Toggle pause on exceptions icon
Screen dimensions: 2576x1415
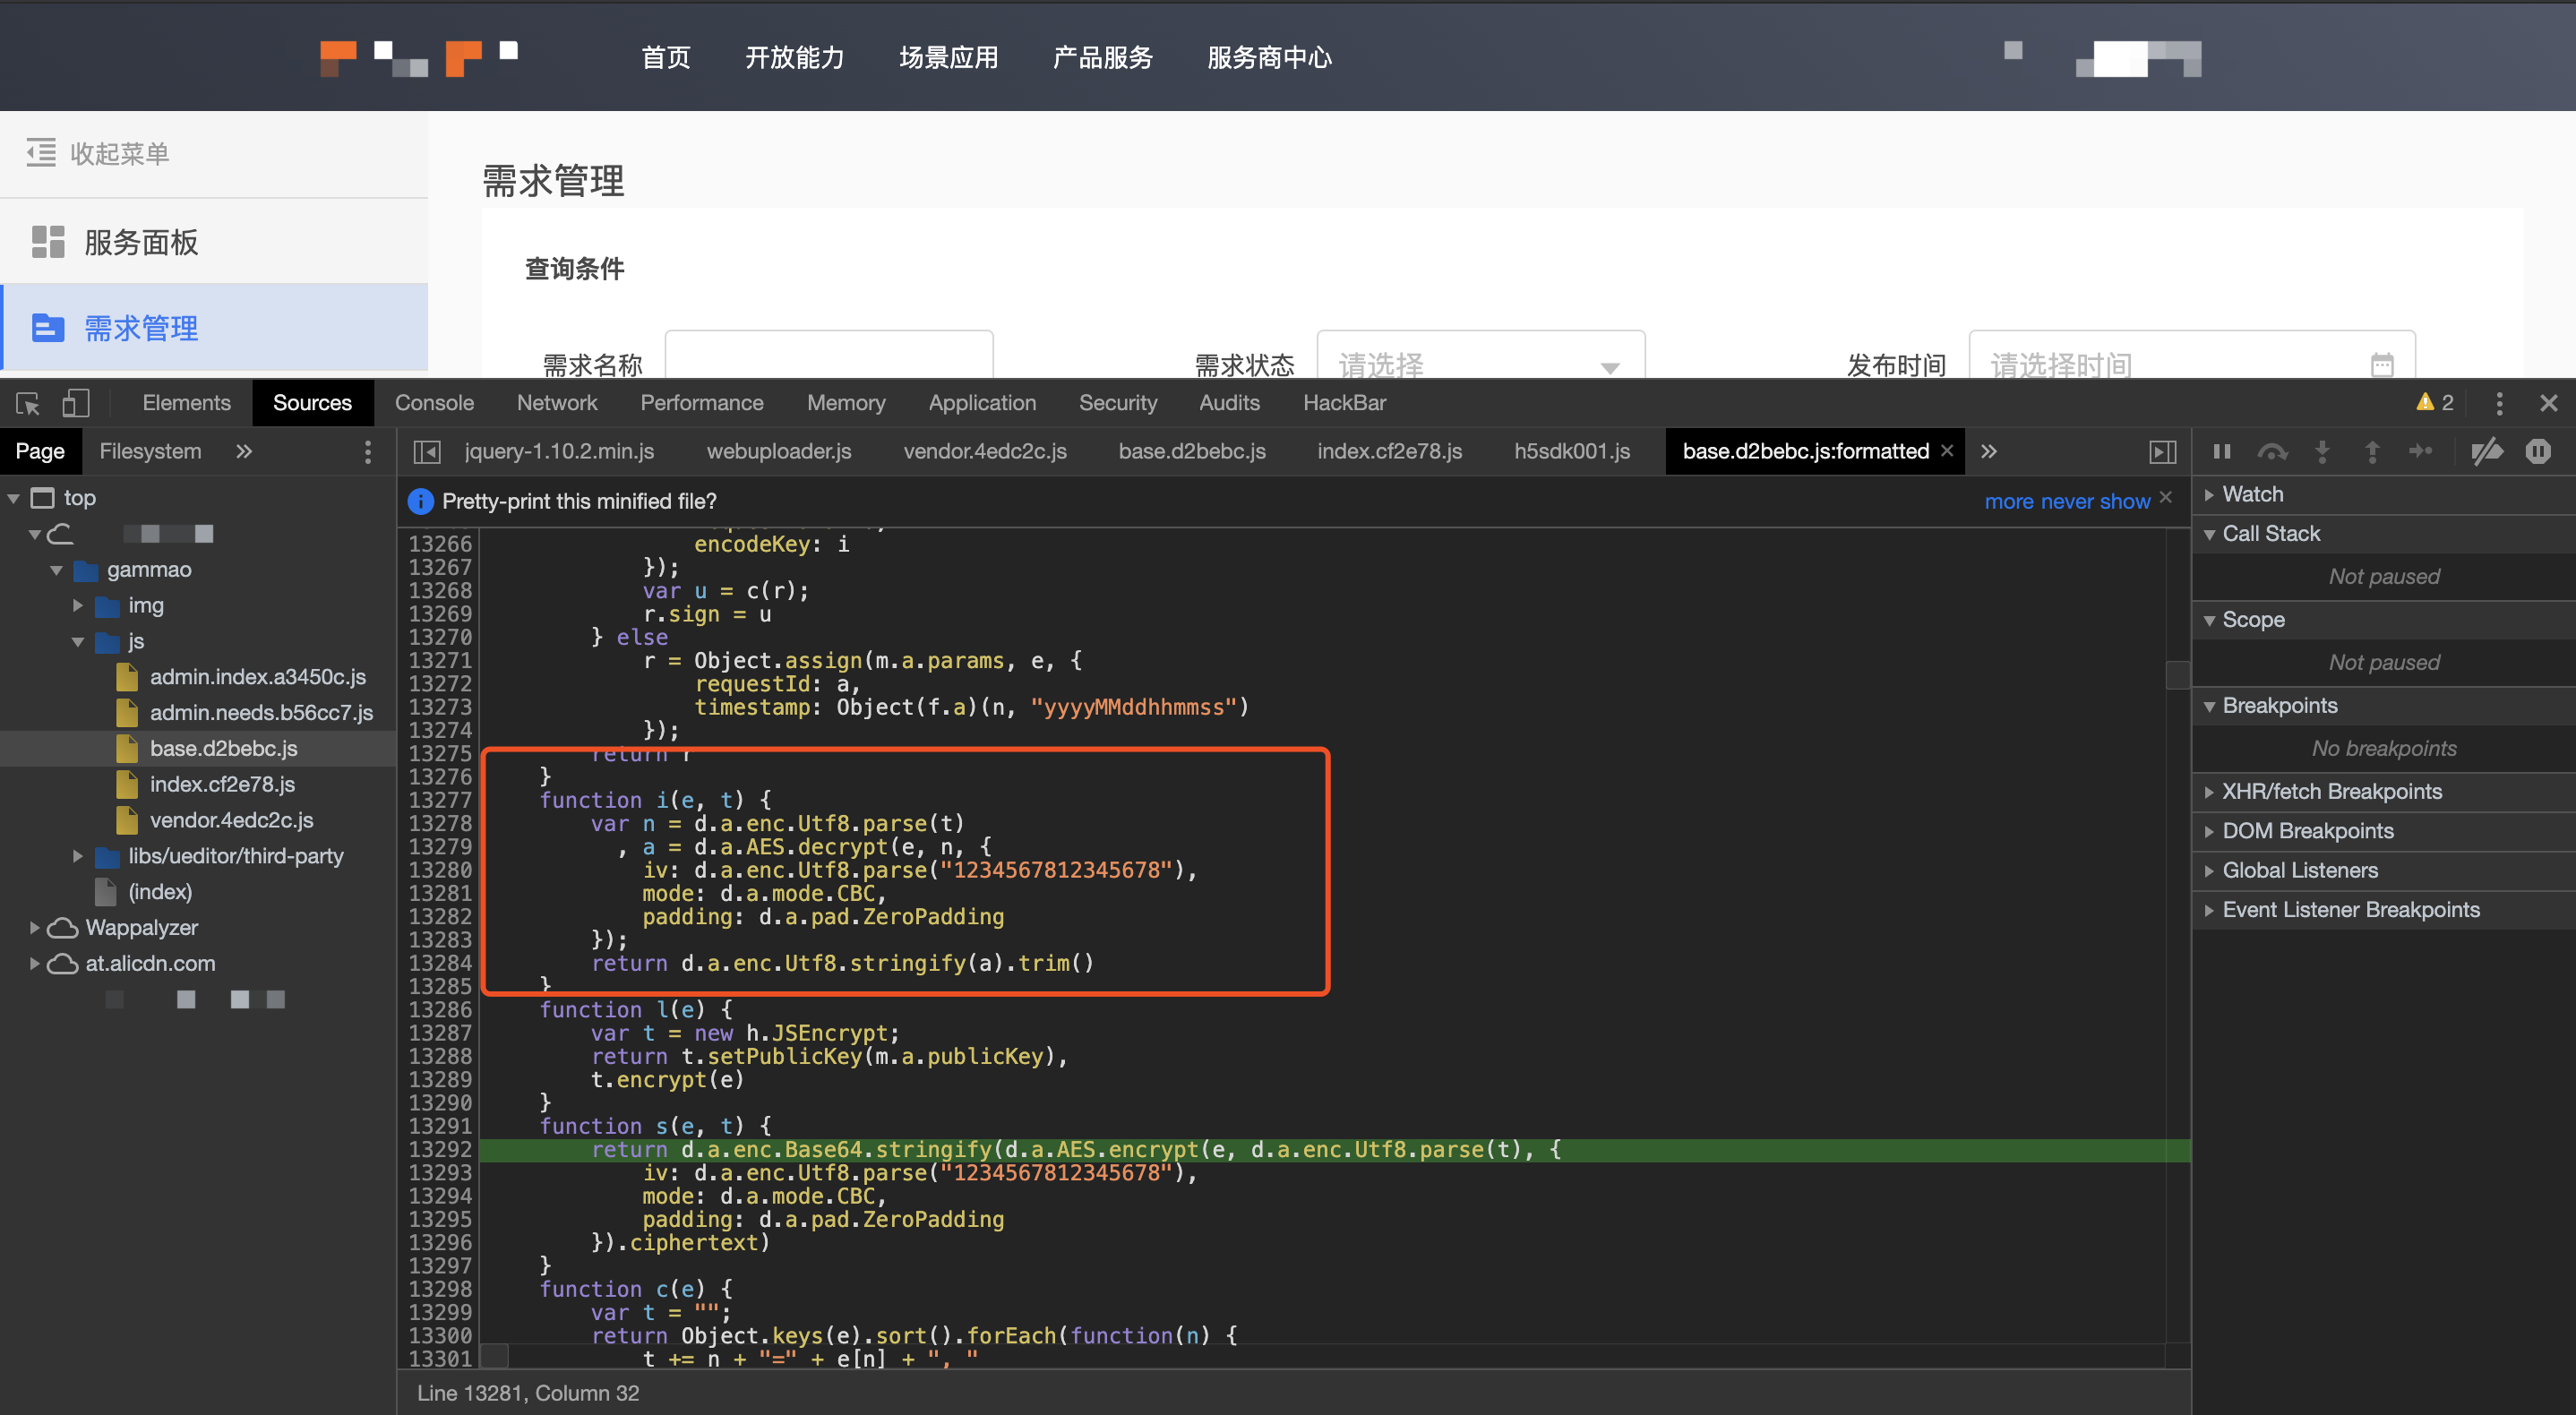coord(2538,452)
